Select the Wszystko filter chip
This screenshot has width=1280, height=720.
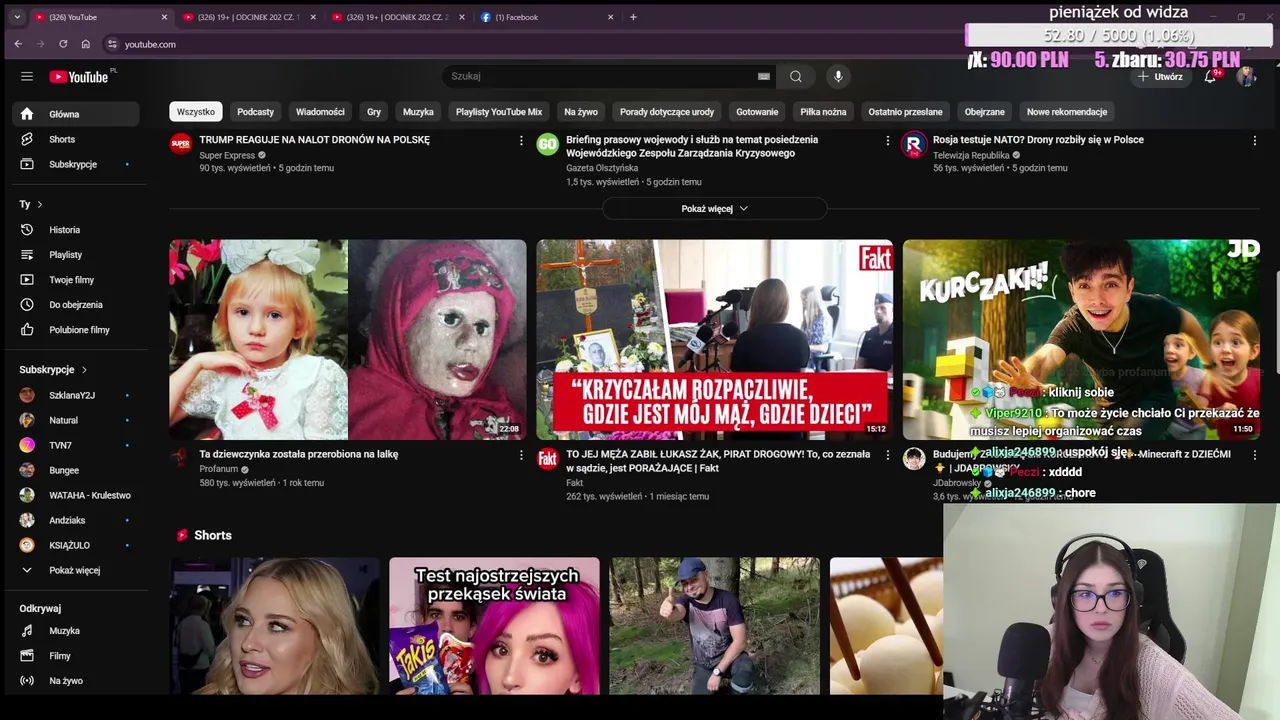tap(196, 112)
